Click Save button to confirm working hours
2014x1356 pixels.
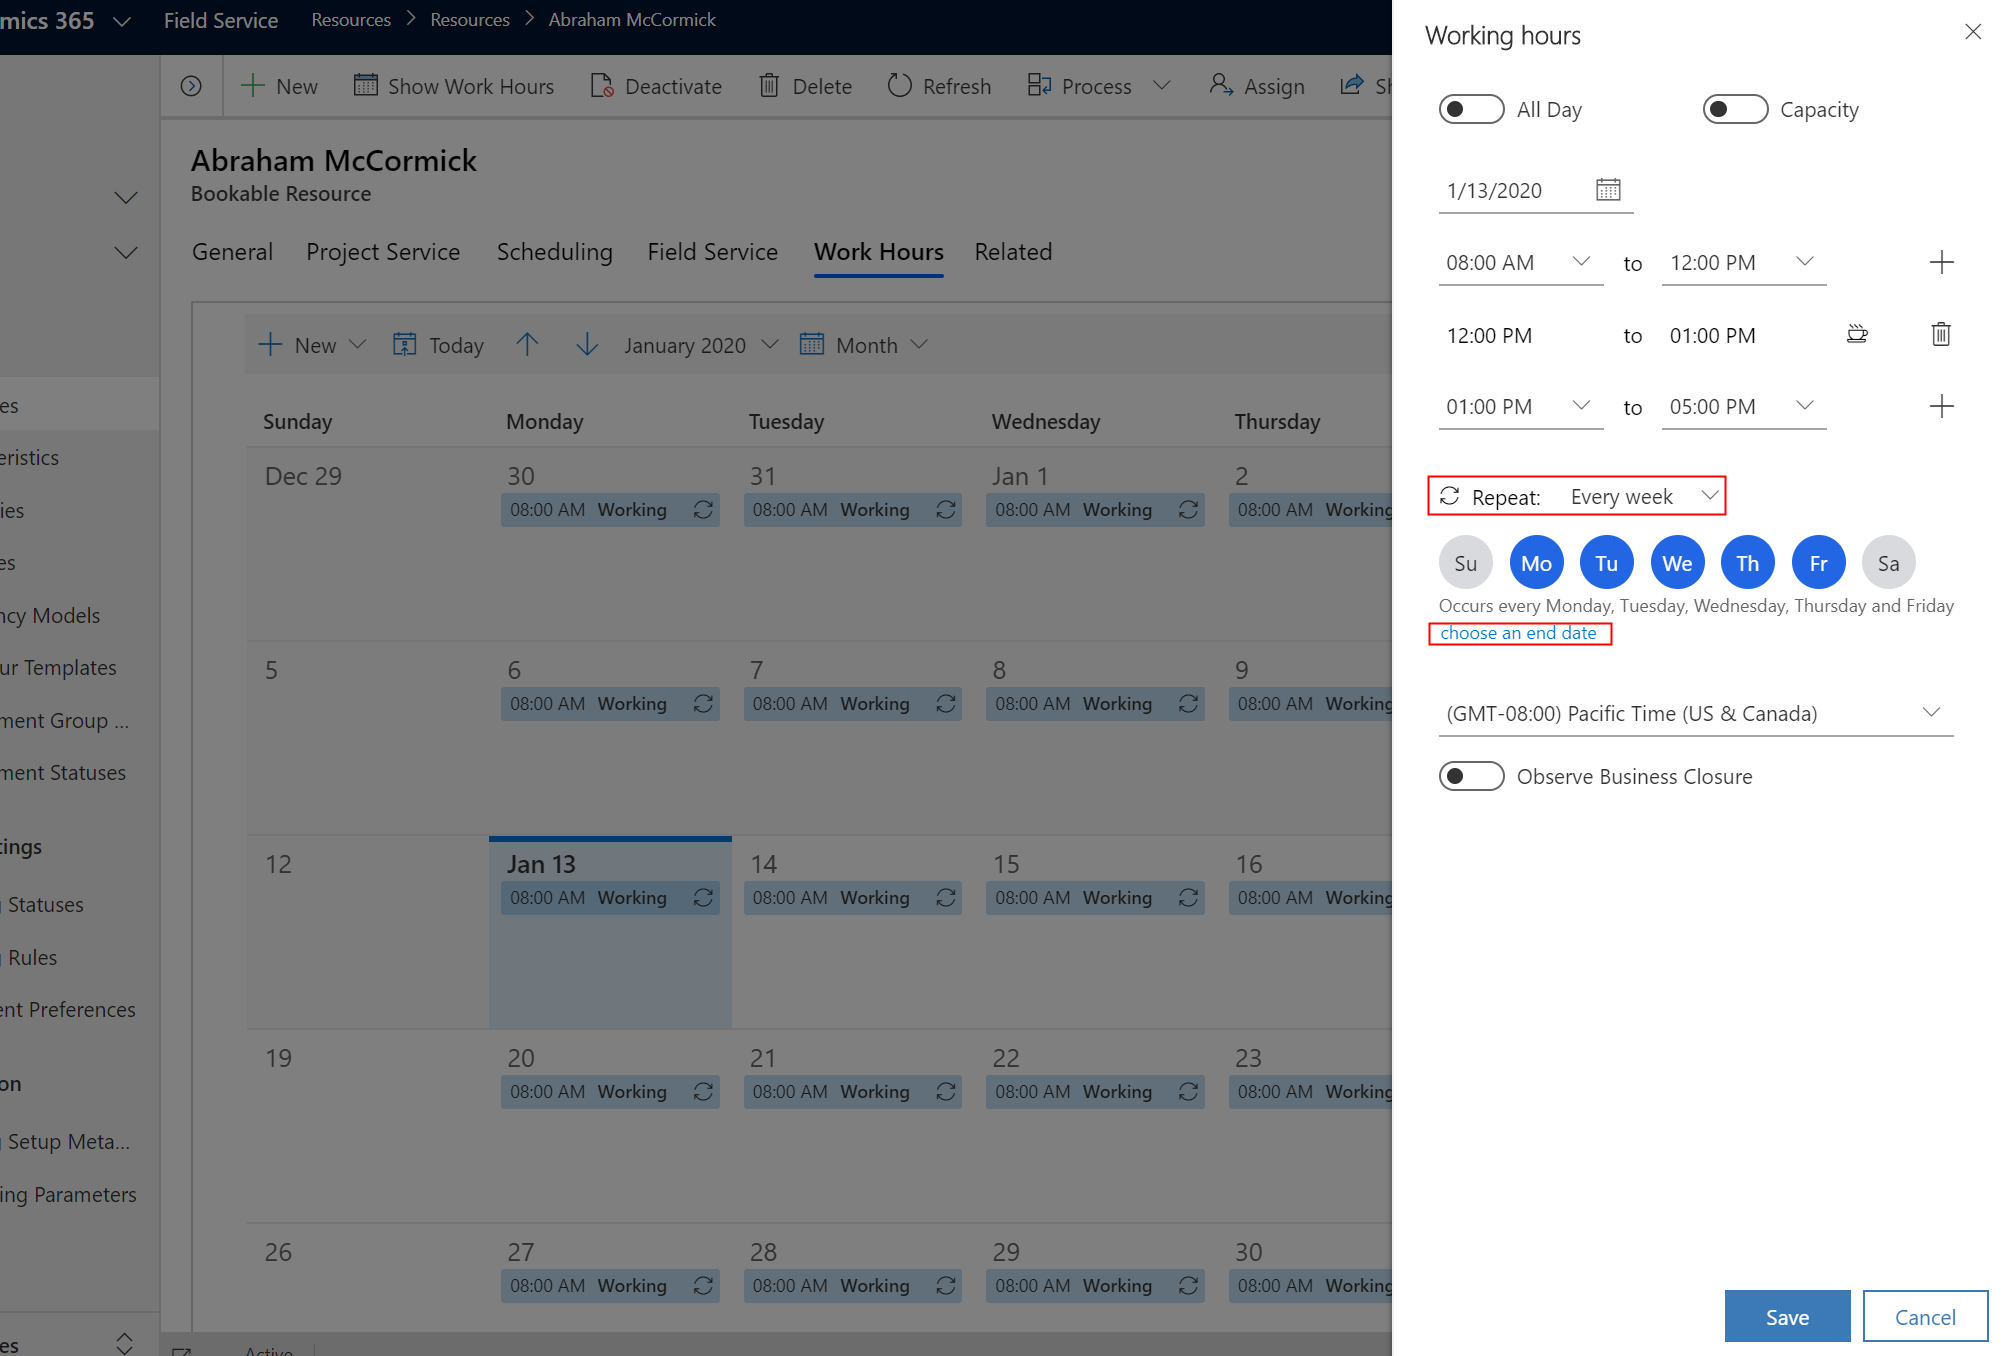pos(1787,1315)
